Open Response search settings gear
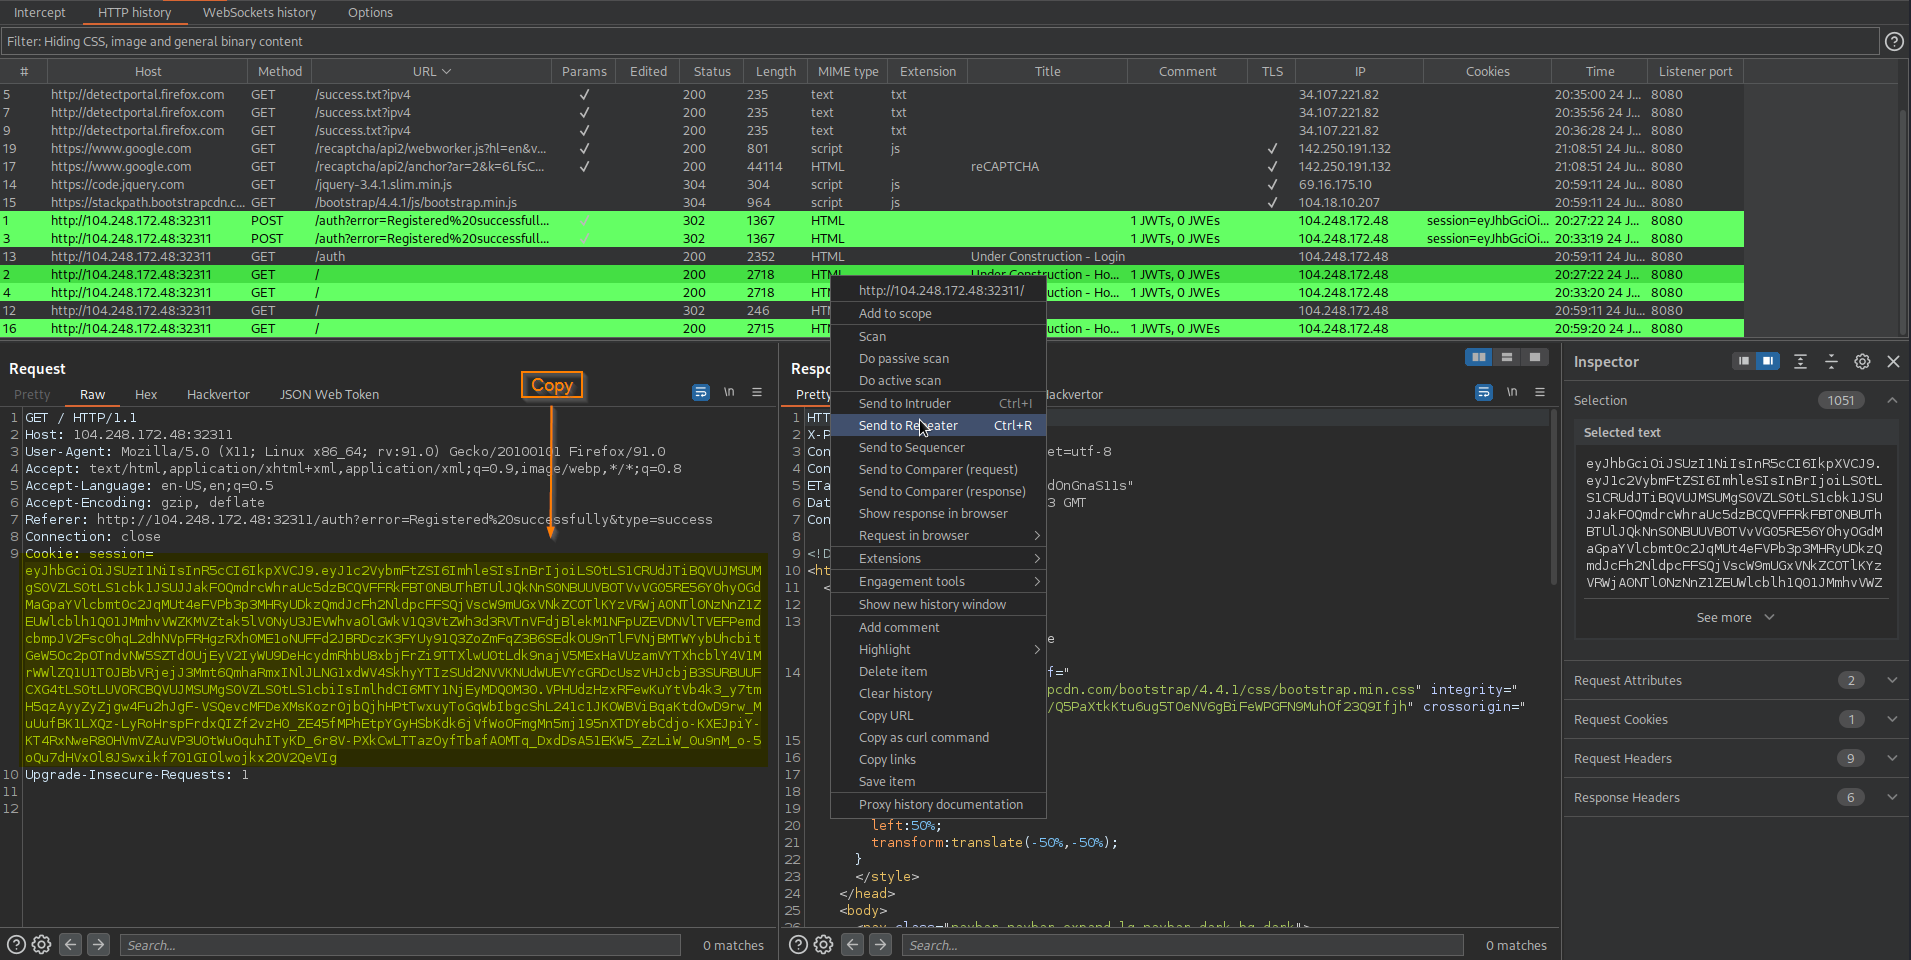 tap(824, 944)
